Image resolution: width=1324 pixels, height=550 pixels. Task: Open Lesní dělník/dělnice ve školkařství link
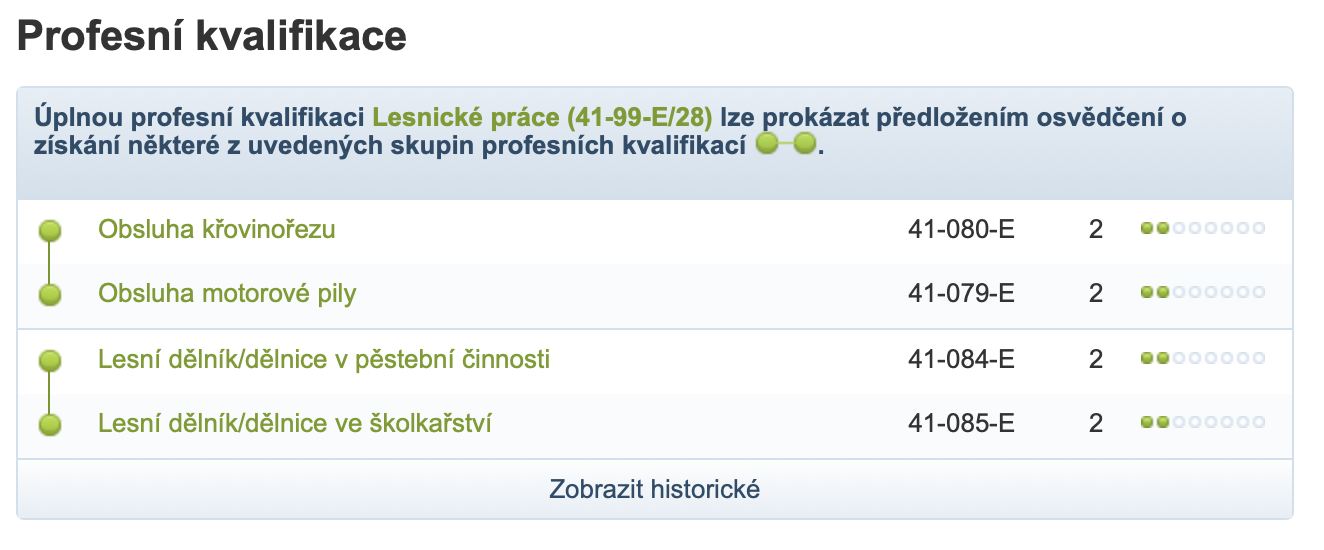point(294,424)
